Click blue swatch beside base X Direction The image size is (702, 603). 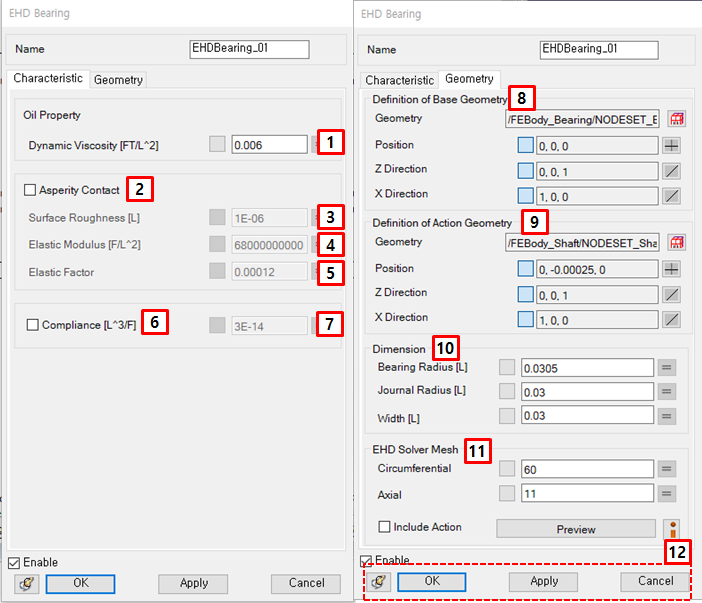[x=526, y=196]
